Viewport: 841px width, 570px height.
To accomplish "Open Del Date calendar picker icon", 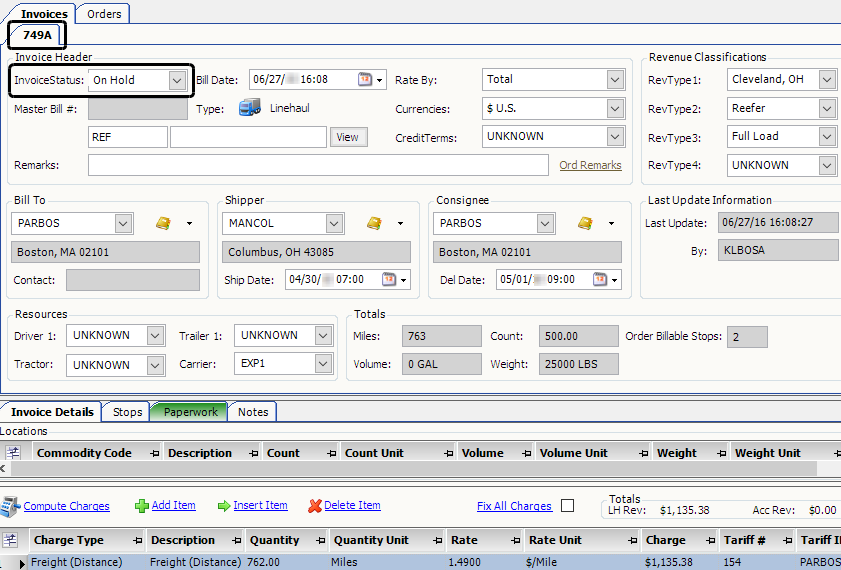I will coord(600,279).
